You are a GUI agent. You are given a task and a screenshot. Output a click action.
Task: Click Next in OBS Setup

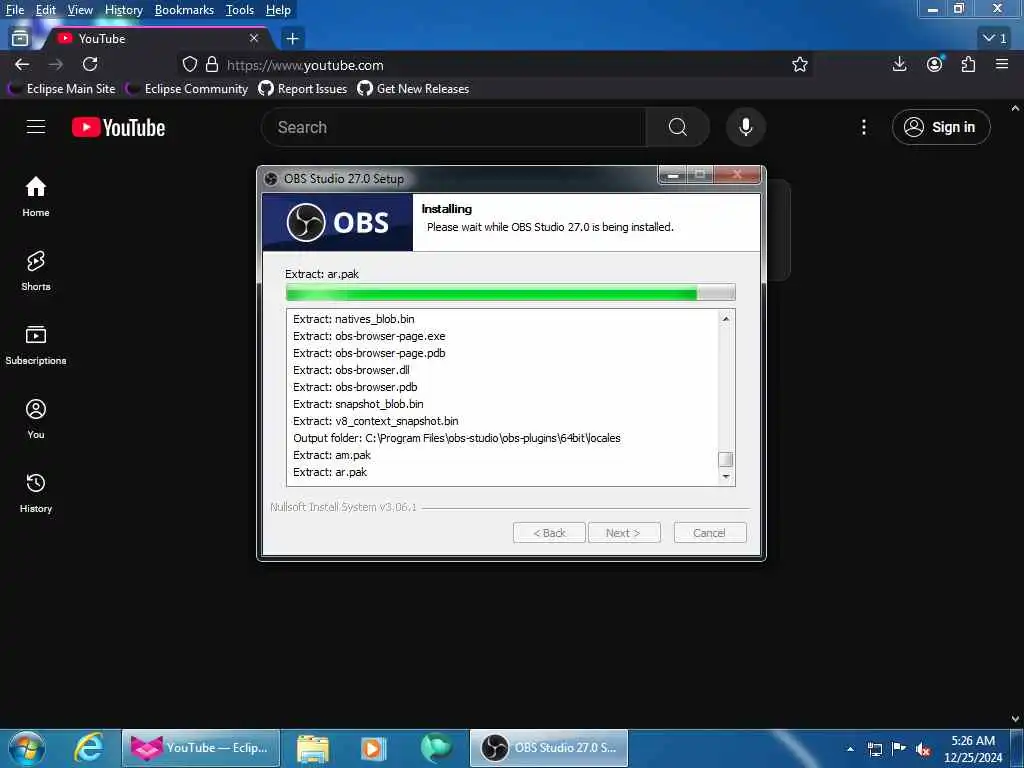click(624, 533)
